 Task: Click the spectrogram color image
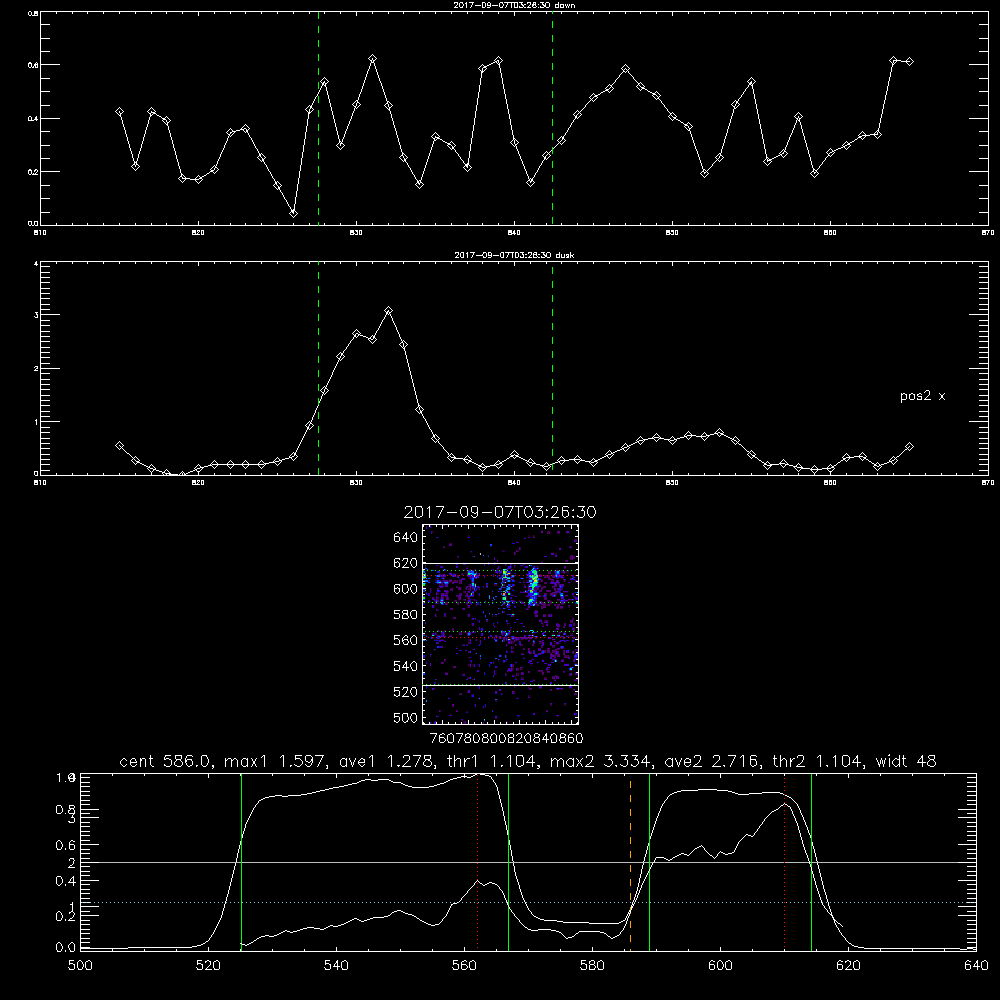pos(501,624)
